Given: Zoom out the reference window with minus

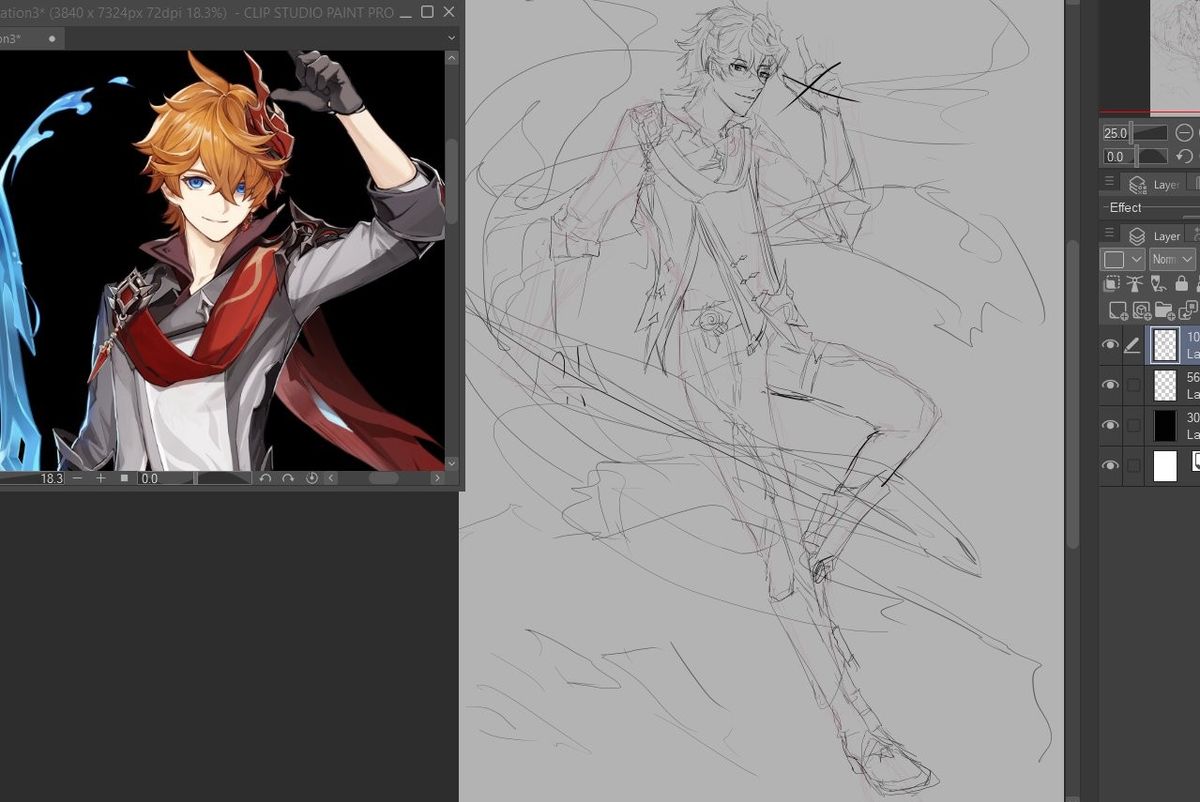Looking at the screenshot, I should (x=78, y=479).
